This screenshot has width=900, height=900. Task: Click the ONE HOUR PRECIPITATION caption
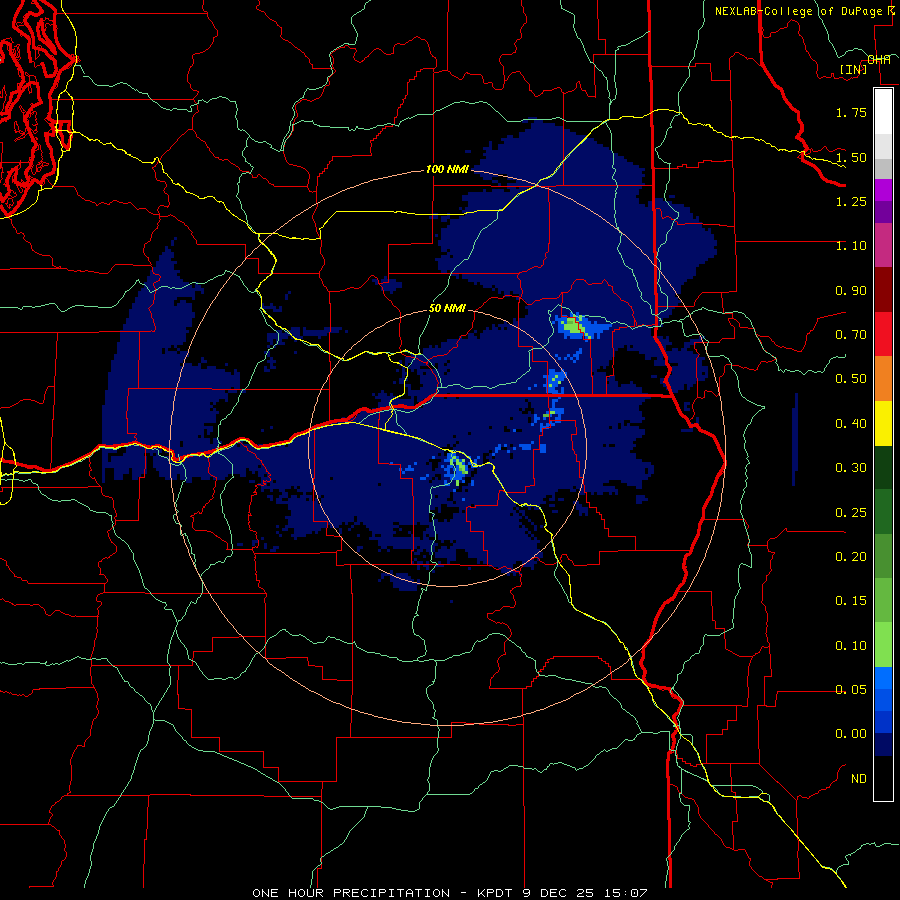point(351,893)
